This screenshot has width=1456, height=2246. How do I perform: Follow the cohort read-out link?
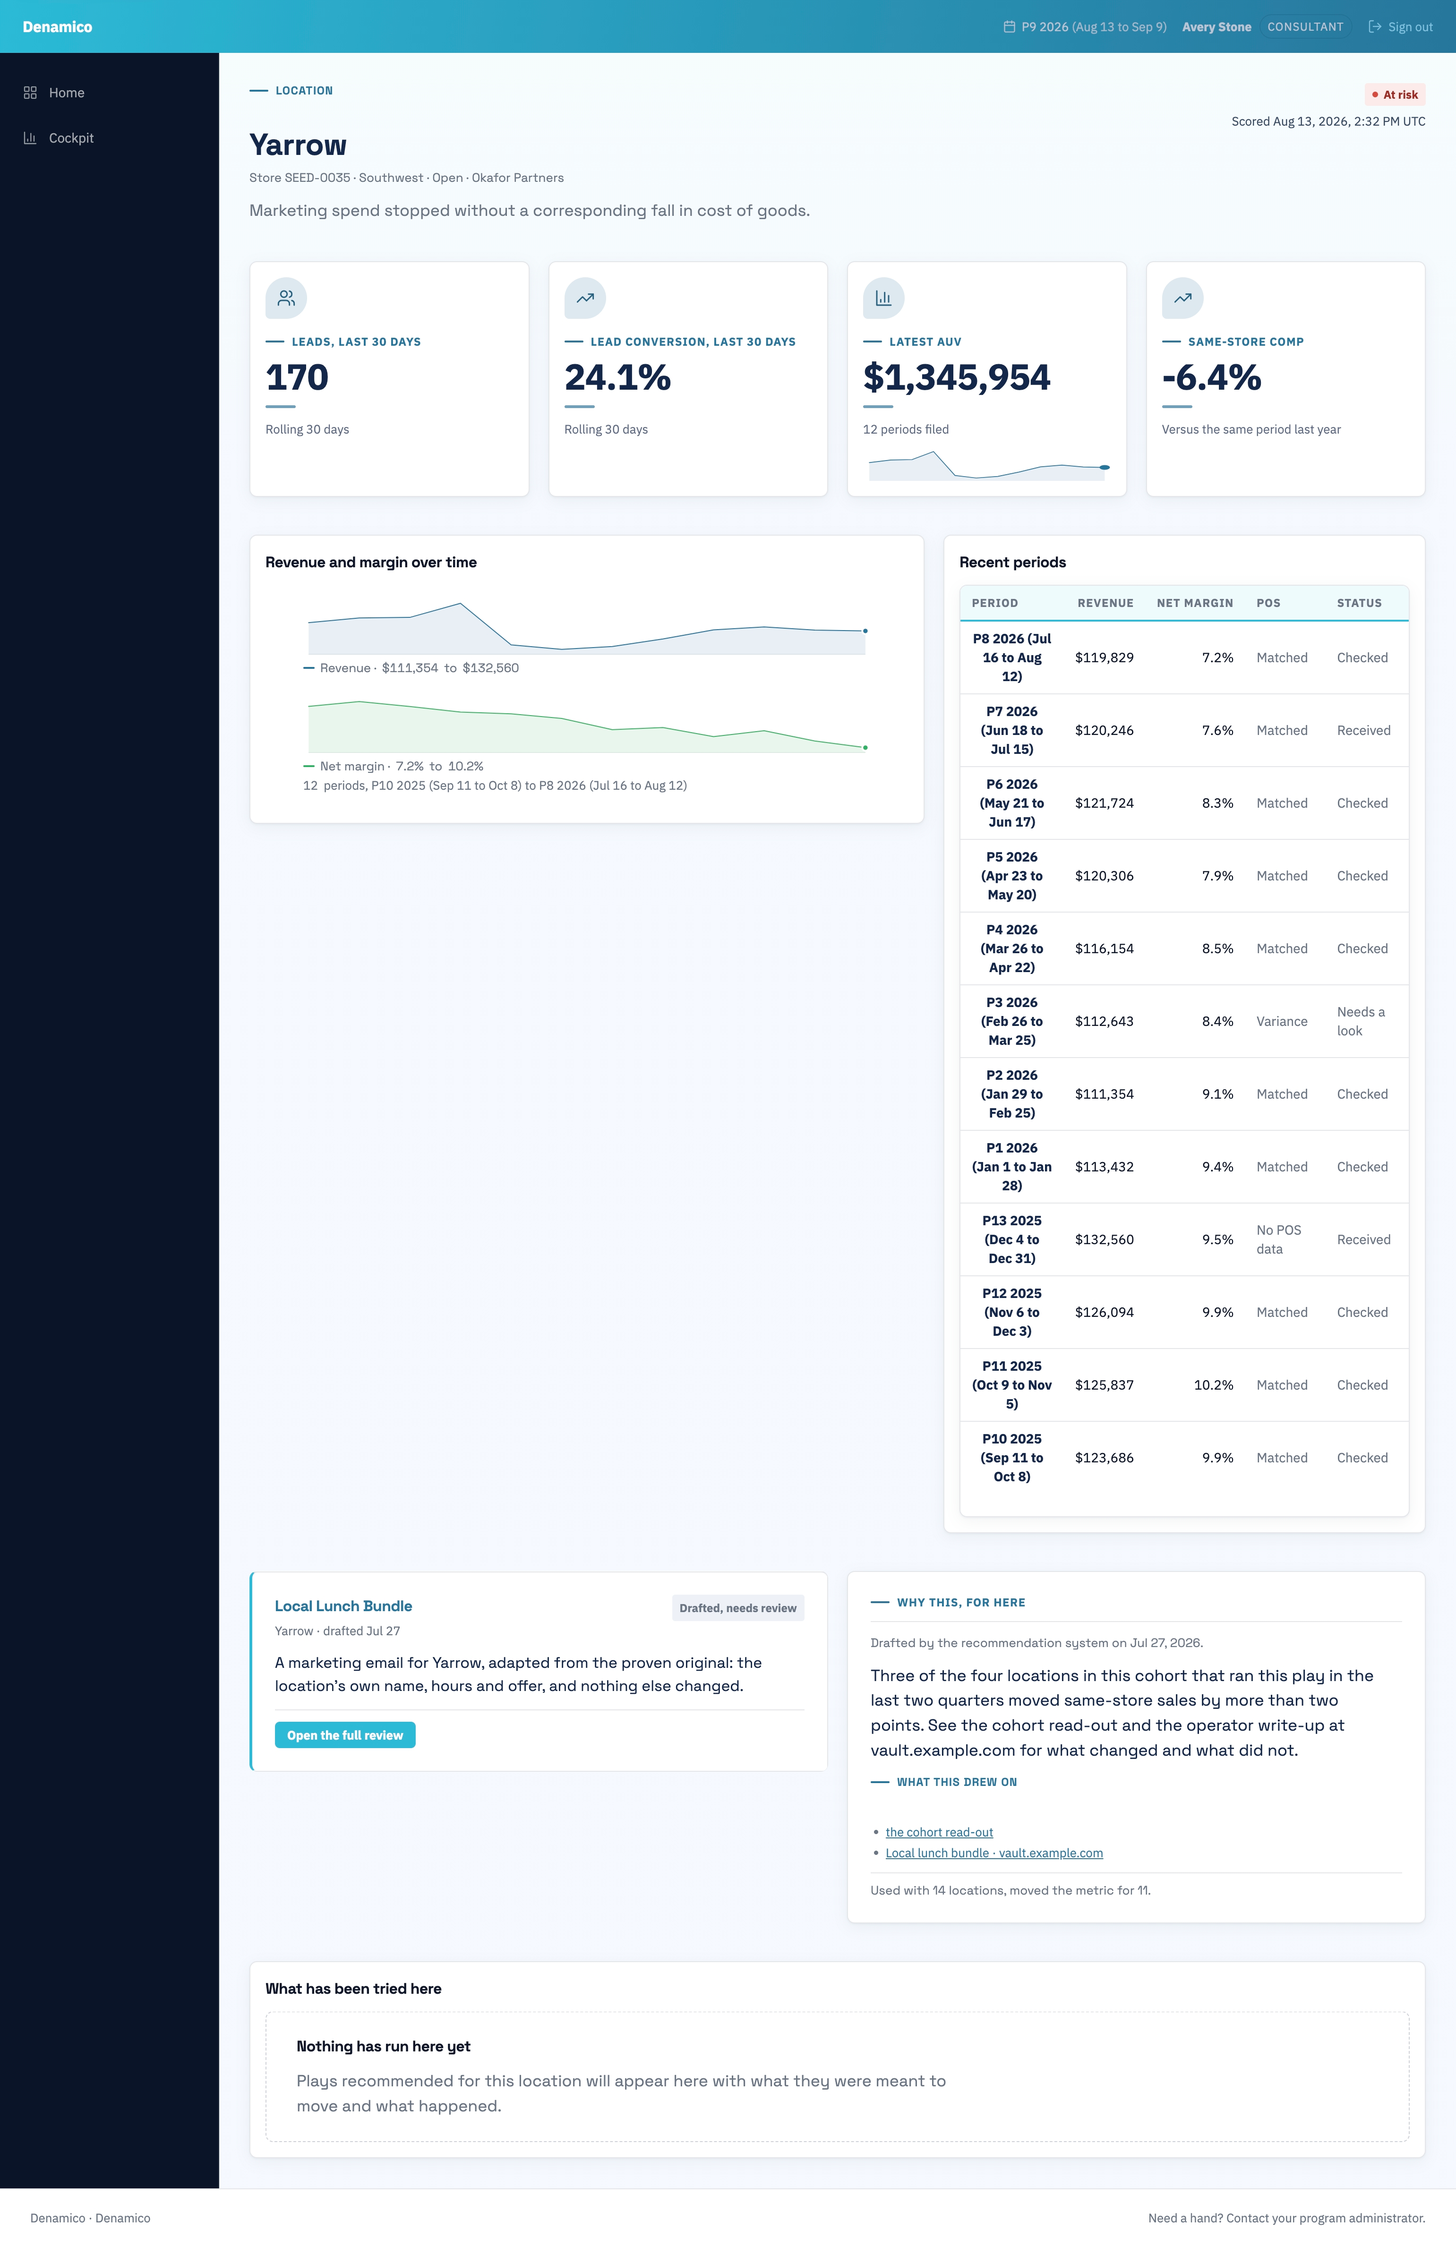pos(939,1832)
